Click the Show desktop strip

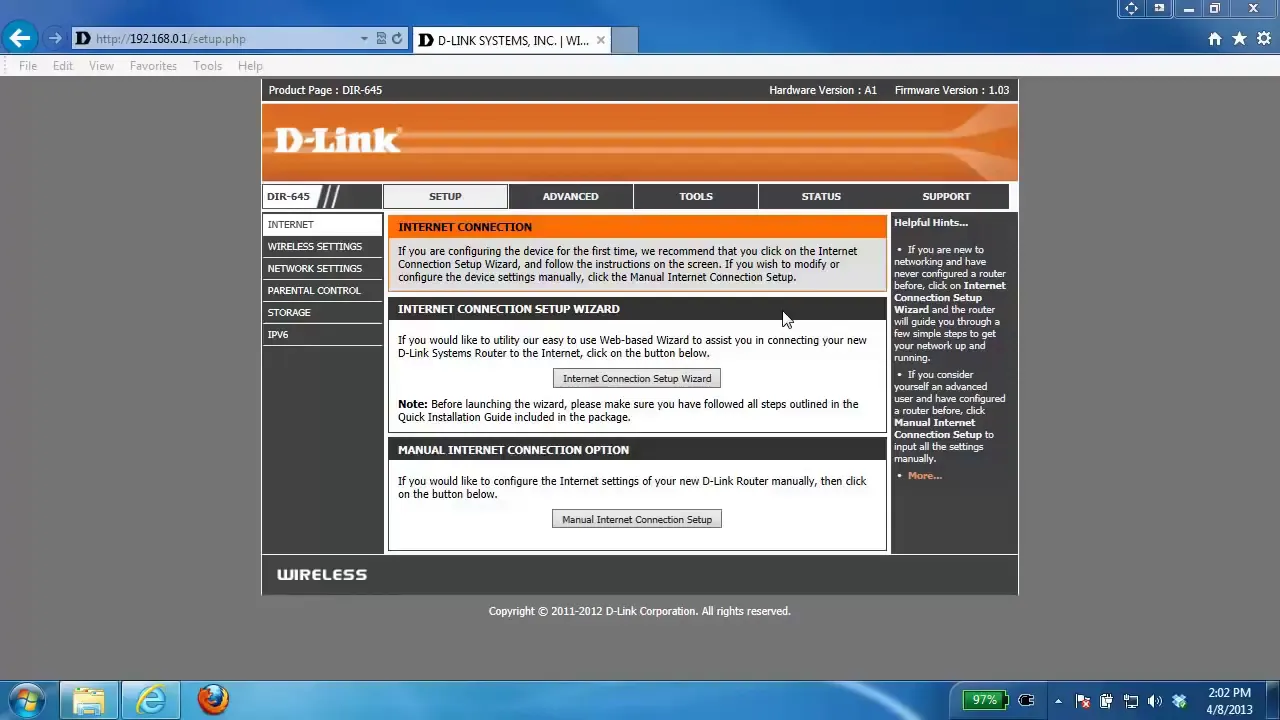click(1272, 700)
